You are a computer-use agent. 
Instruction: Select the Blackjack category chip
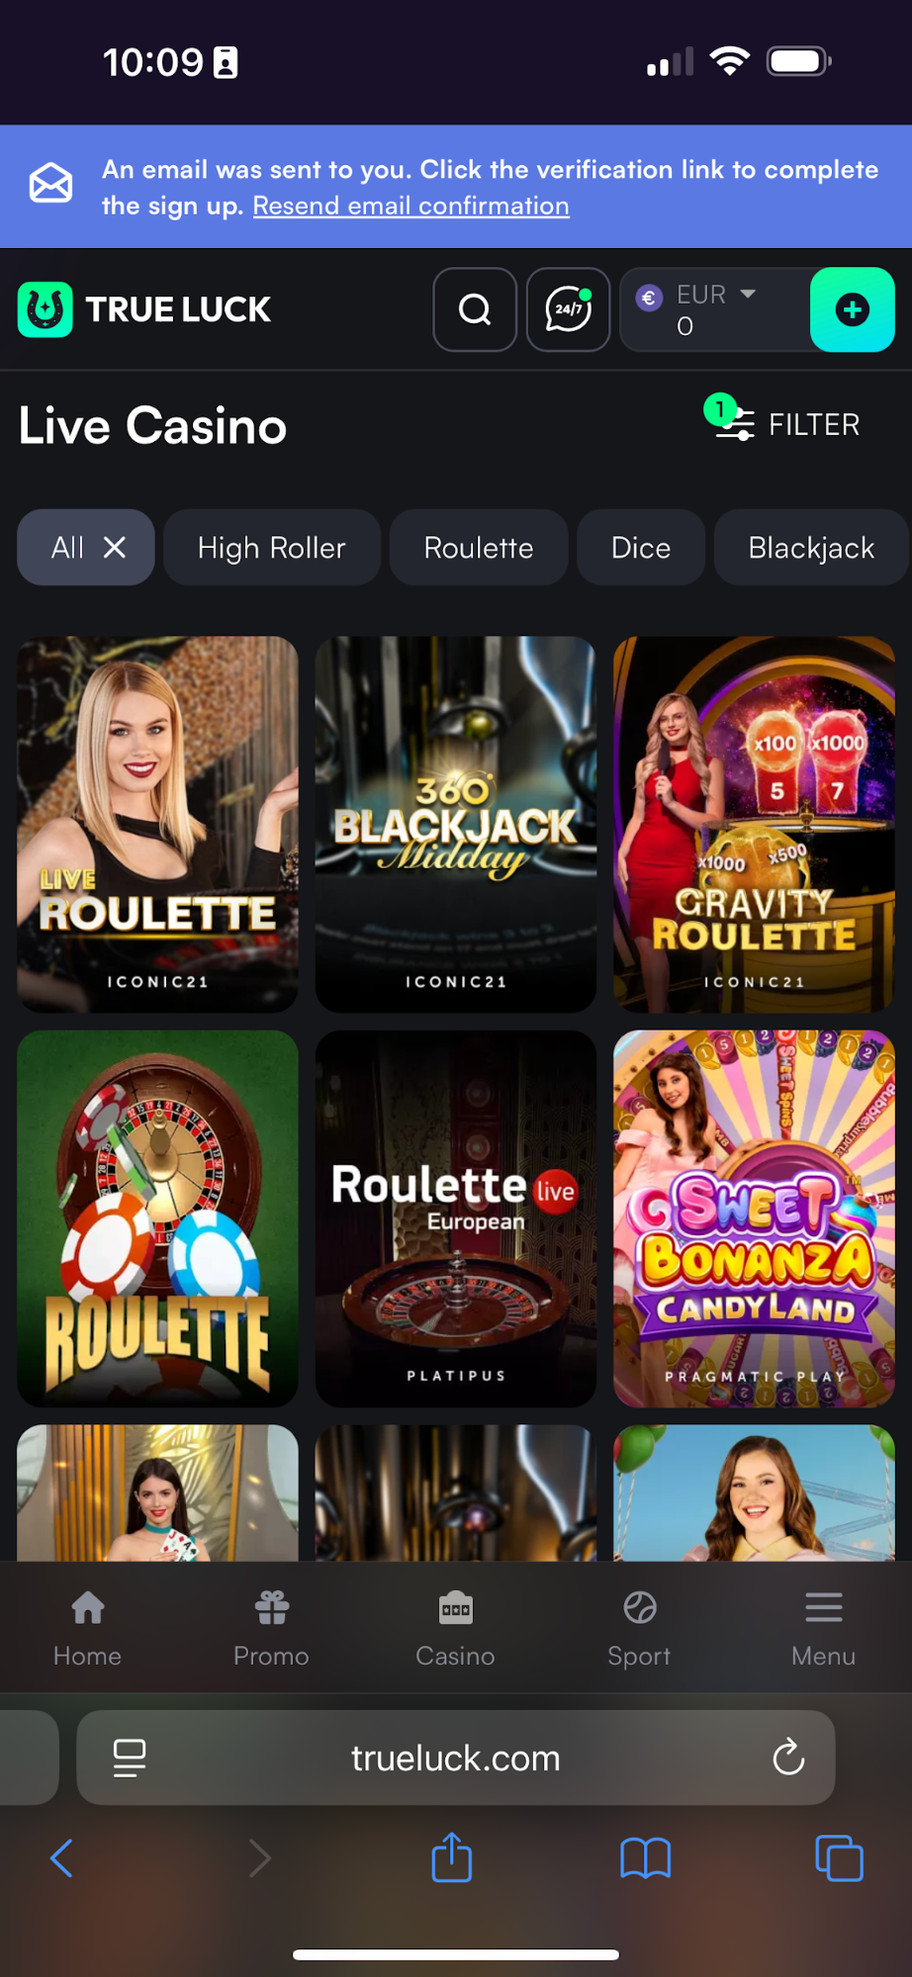[811, 547]
